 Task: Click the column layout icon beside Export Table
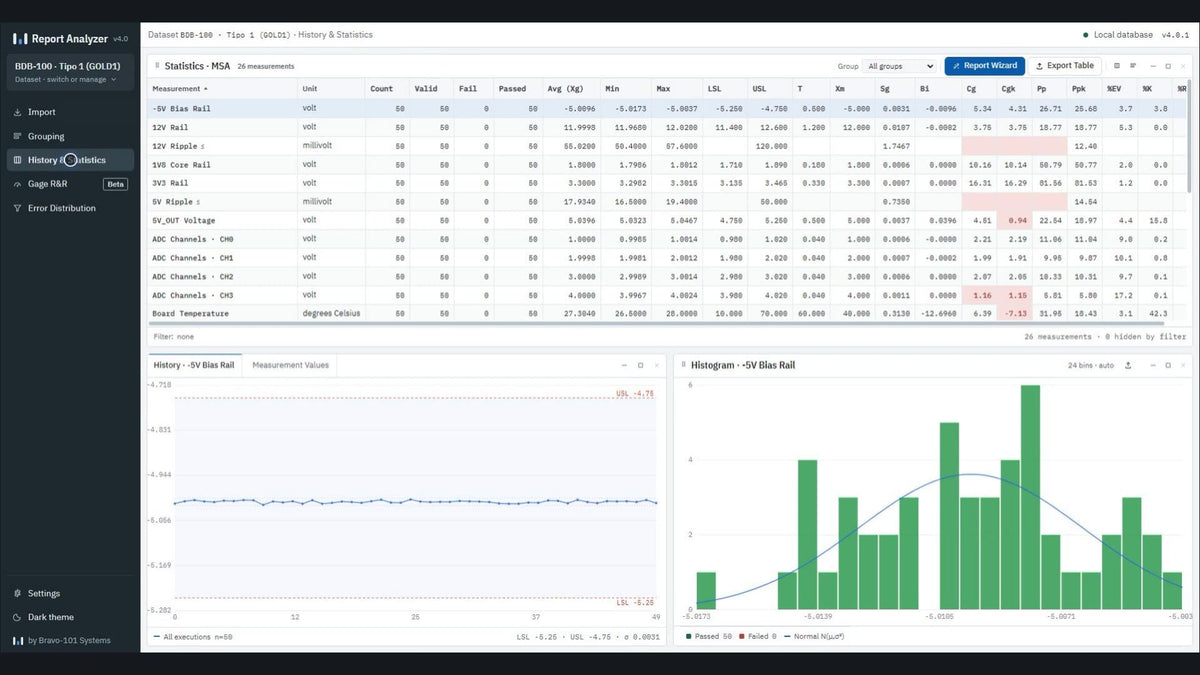pos(1116,66)
